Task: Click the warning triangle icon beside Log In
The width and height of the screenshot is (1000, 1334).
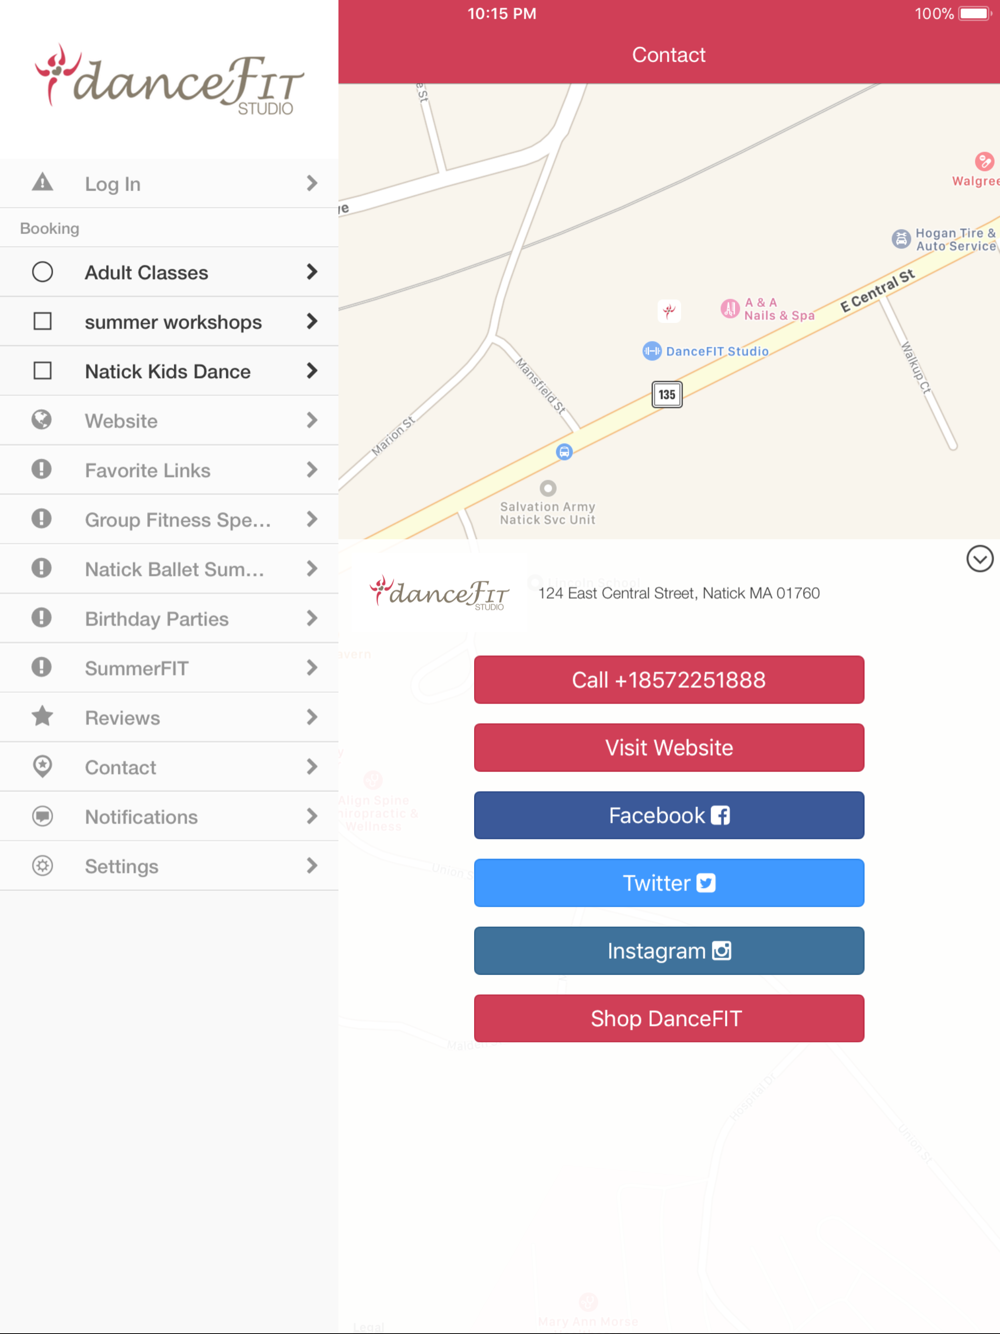Action: point(42,182)
